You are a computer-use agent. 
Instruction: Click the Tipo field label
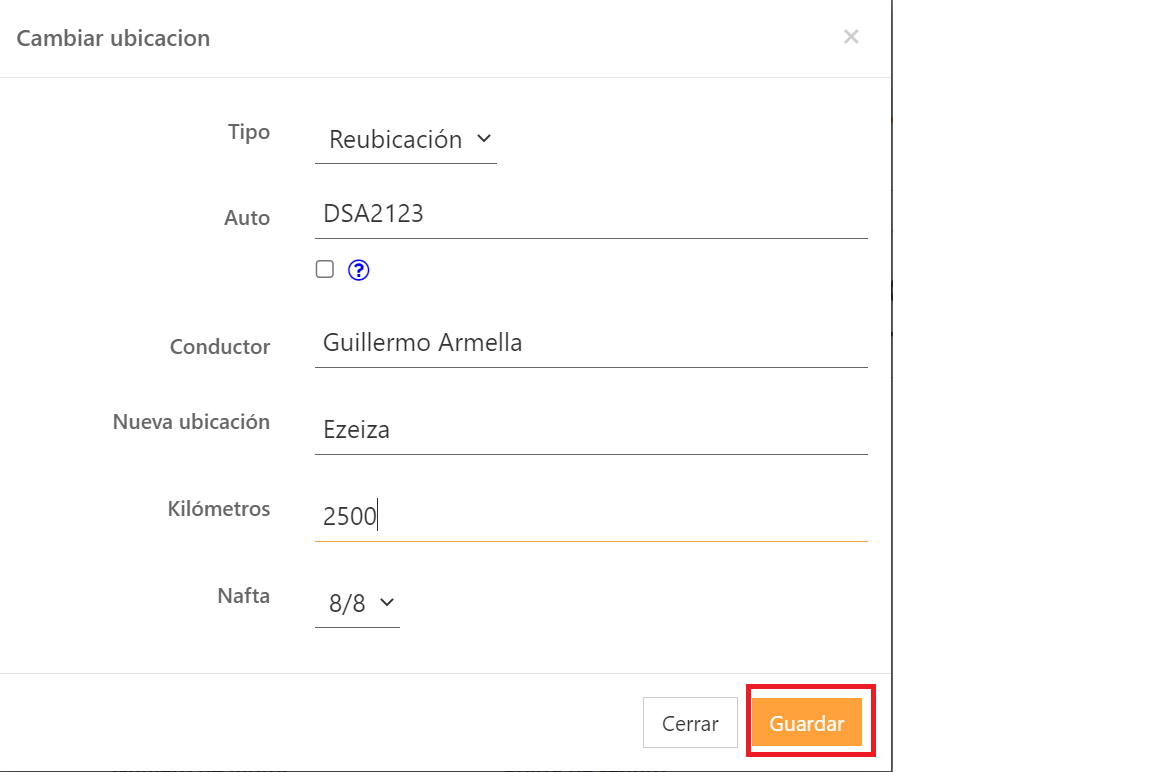(249, 132)
